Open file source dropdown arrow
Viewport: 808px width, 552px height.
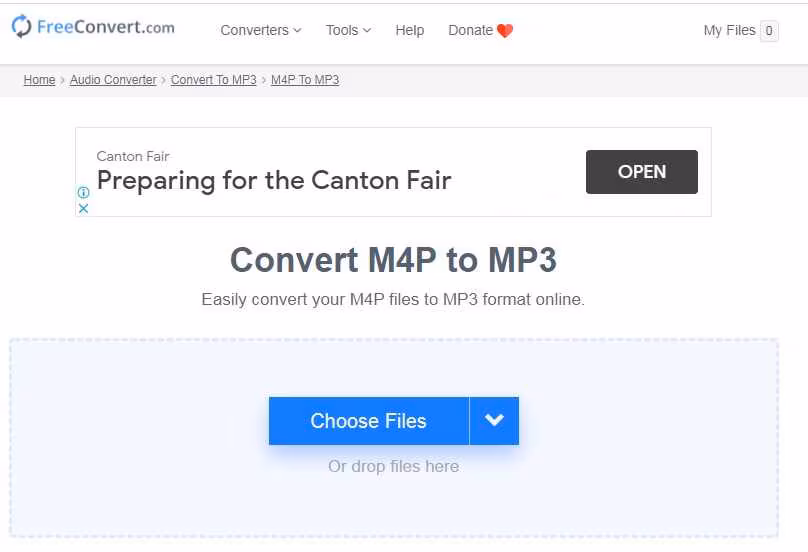494,421
